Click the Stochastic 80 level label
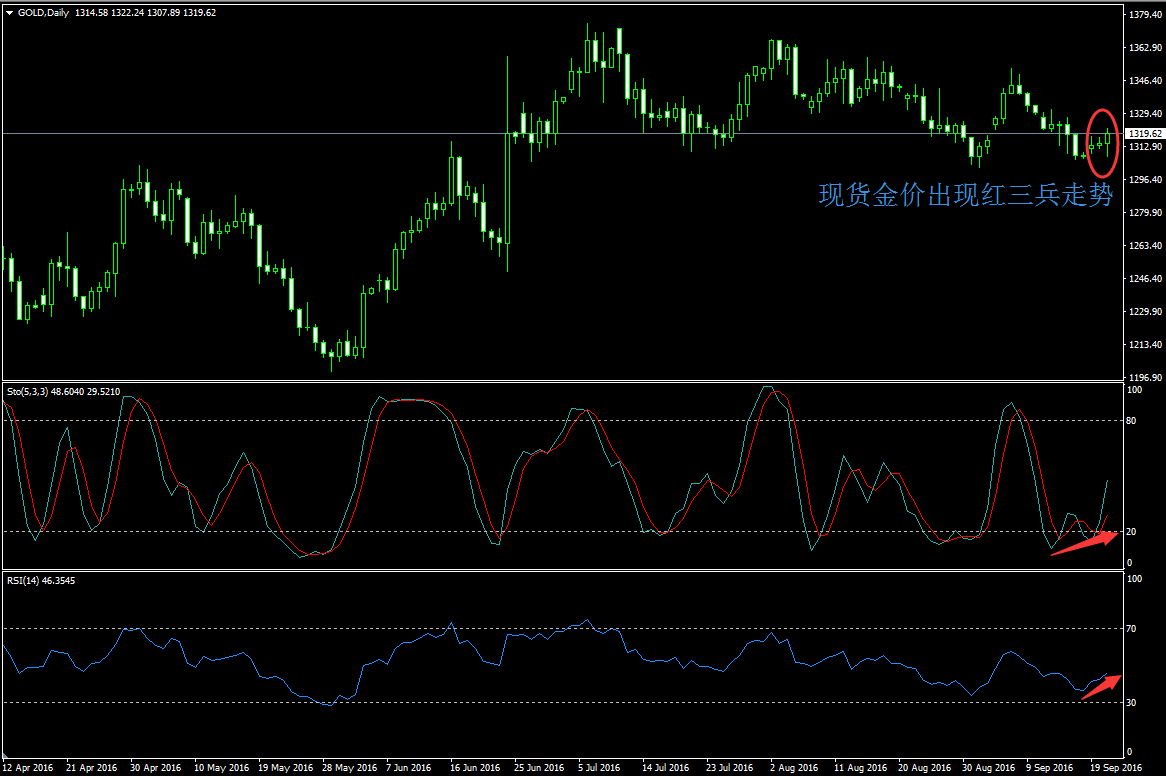Screen dimensions: 1166x776 pyautogui.click(x=1131, y=421)
